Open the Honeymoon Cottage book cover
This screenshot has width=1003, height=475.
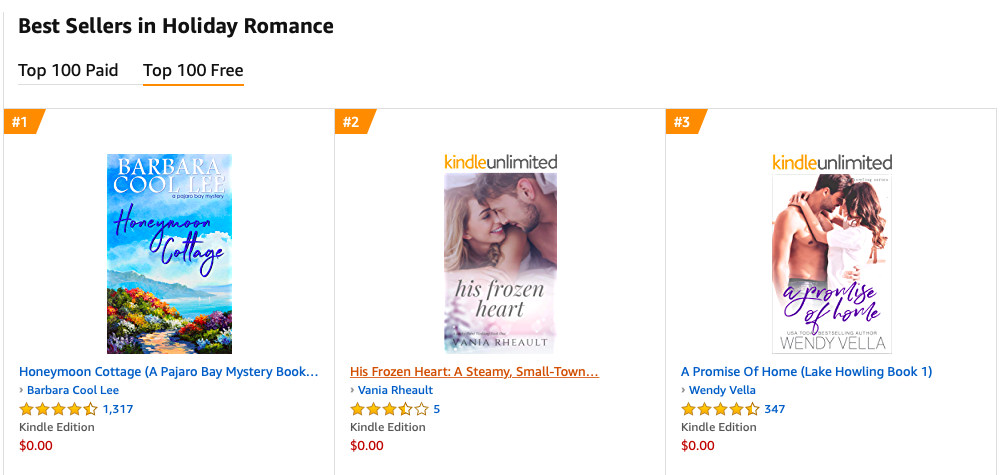coord(169,254)
